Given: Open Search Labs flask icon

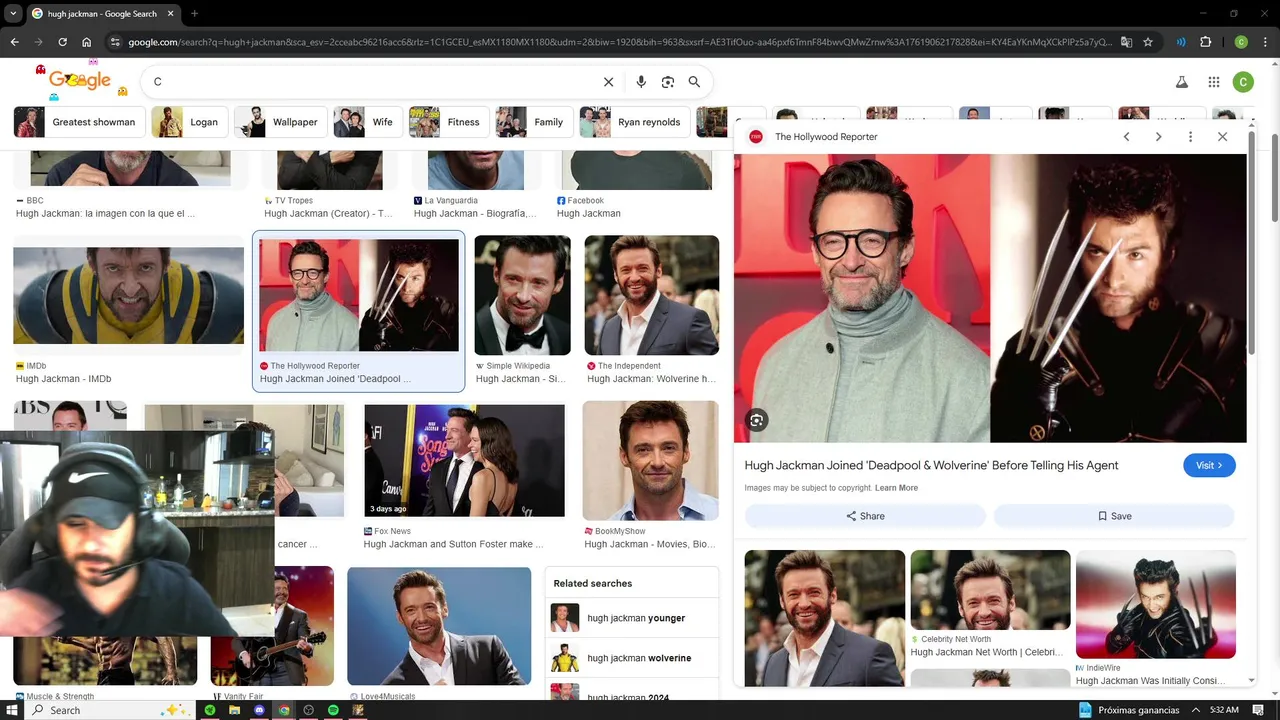Looking at the screenshot, I should (1181, 82).
